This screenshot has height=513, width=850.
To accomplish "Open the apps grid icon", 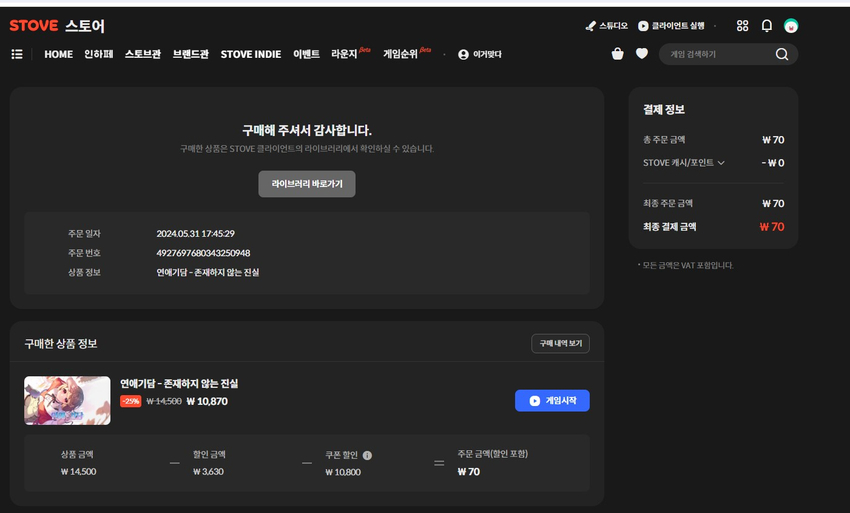I will tap(742, 25).
